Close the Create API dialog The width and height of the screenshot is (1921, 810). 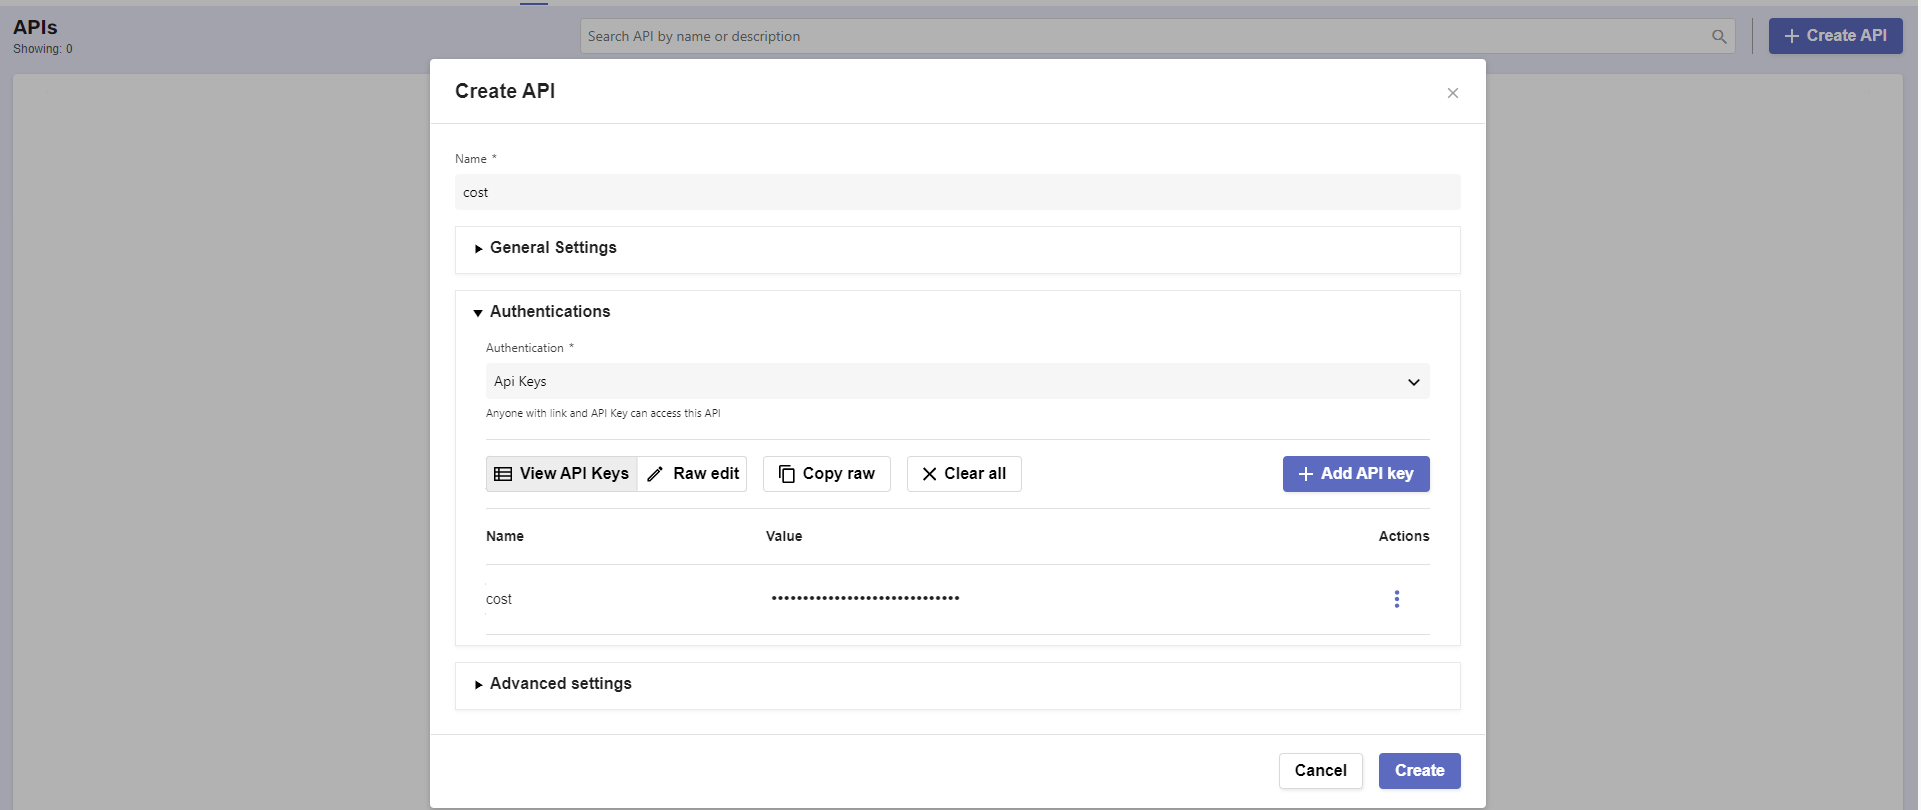click(1452, 93)
